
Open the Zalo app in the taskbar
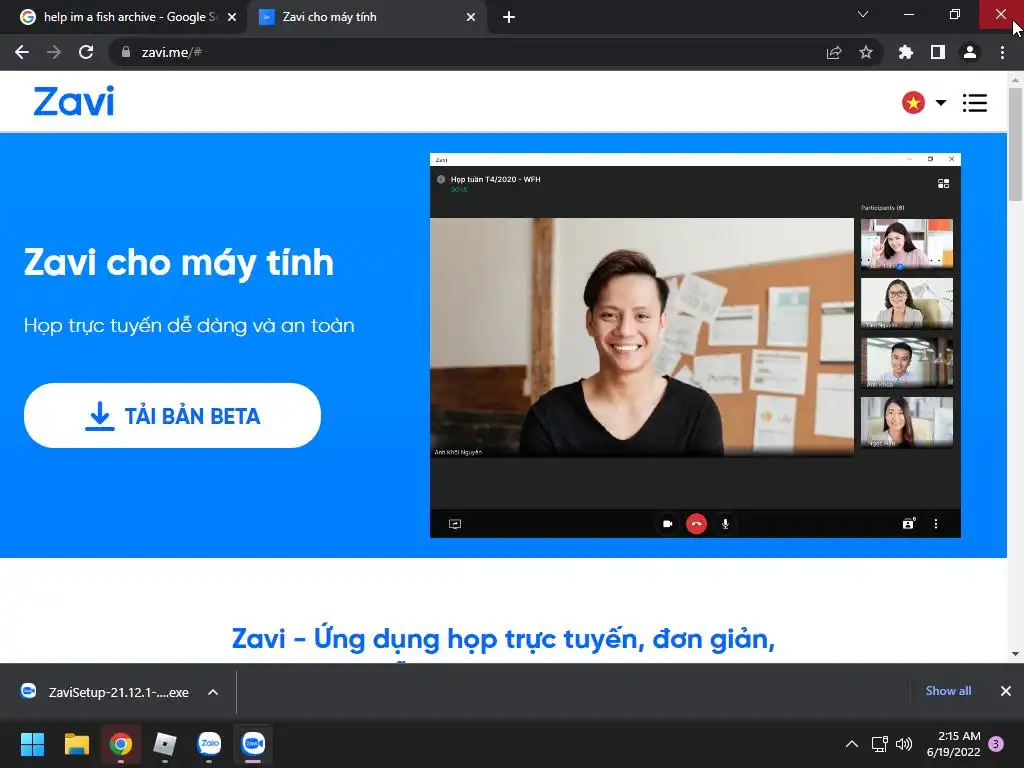209,744
